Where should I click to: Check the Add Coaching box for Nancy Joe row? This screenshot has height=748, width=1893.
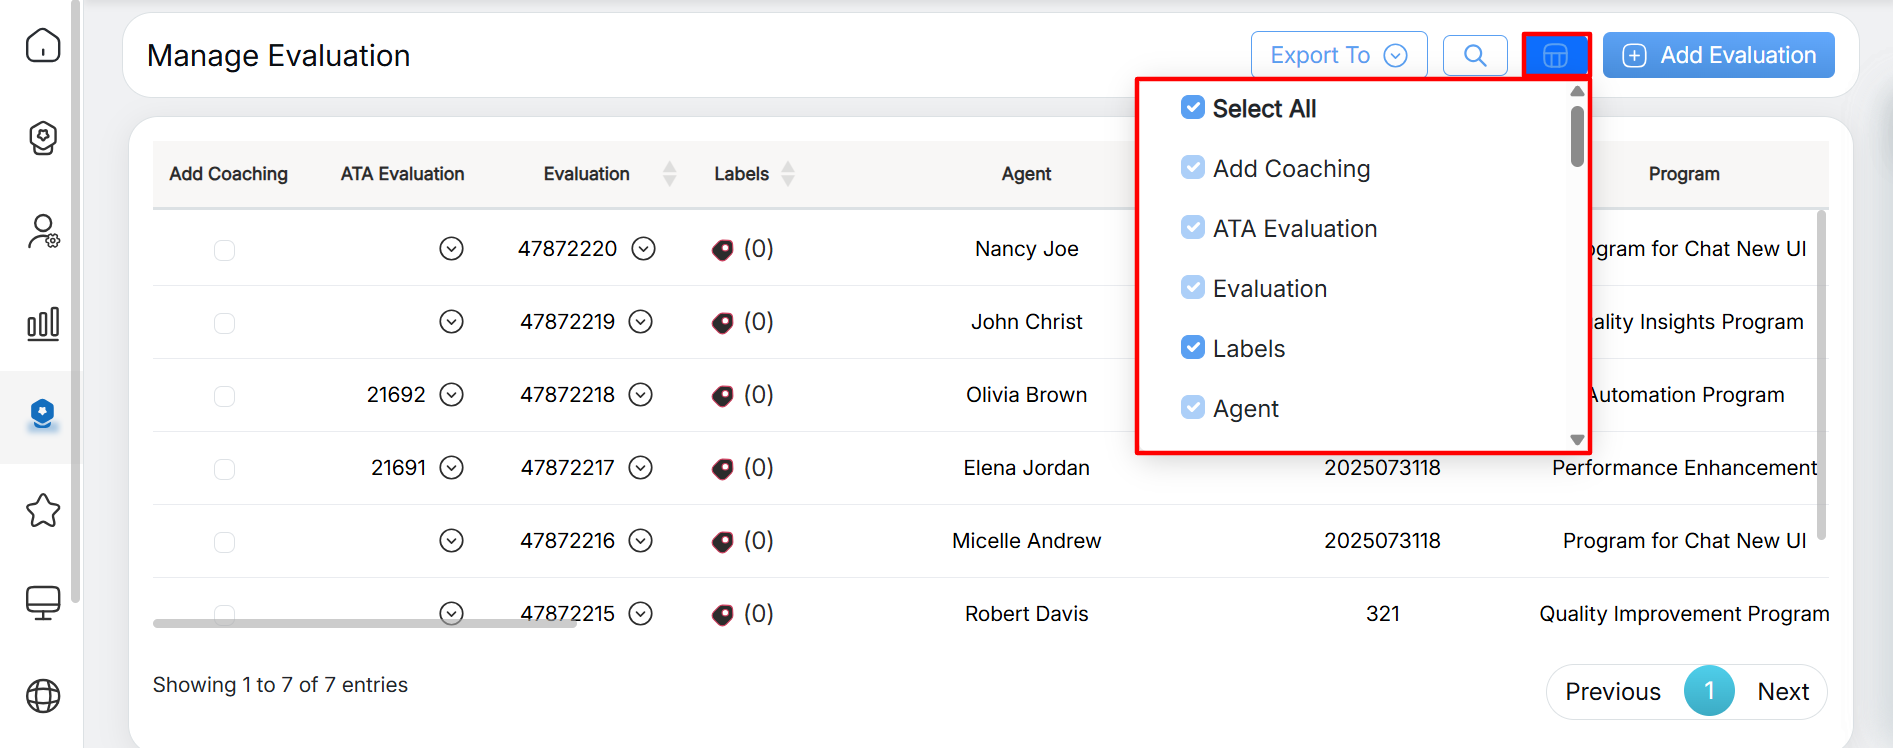[x=224, y=250]
